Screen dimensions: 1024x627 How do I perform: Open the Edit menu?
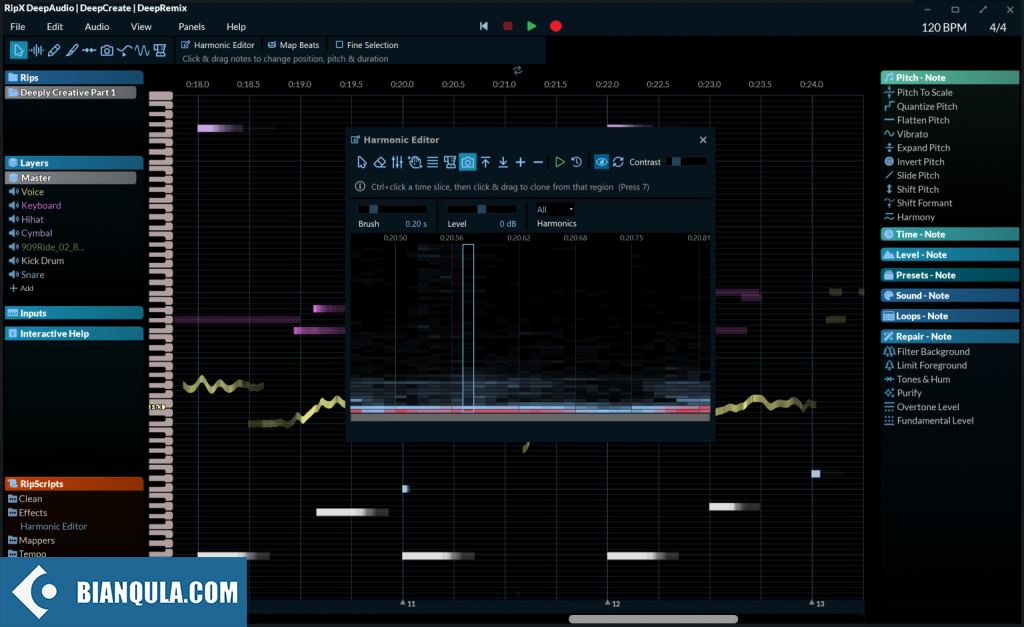[55, 27]
